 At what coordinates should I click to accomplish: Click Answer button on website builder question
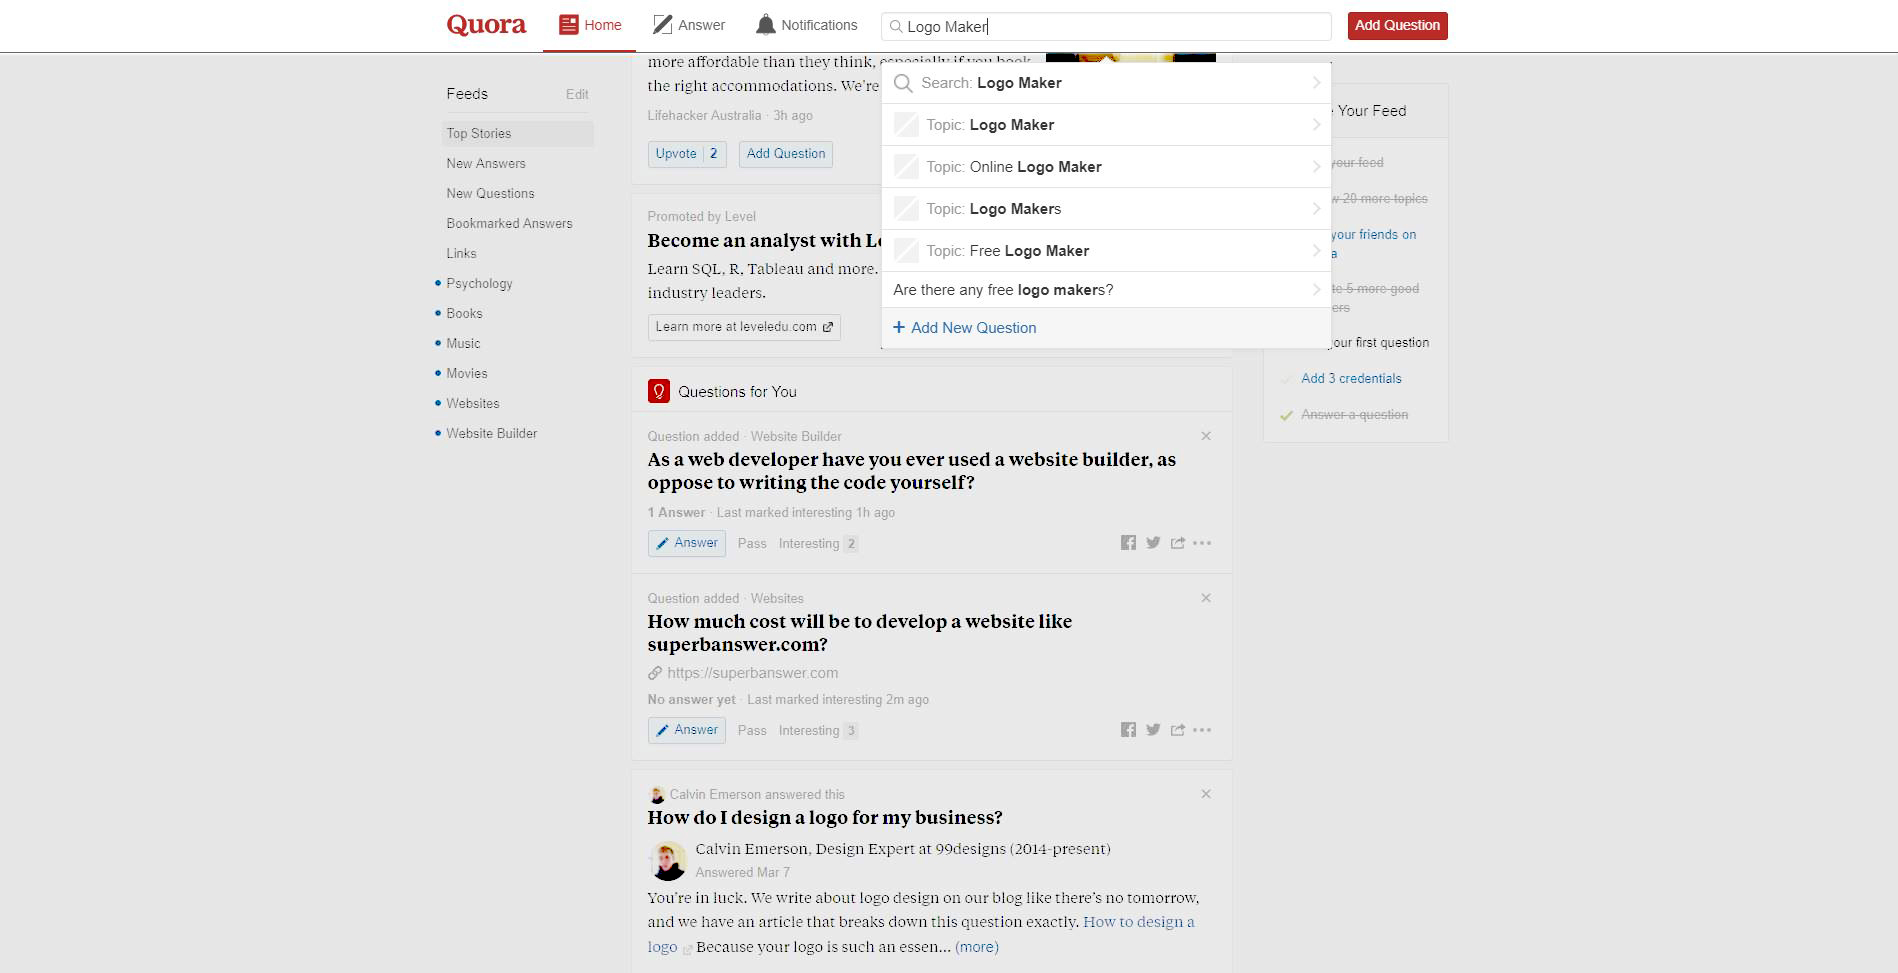coord(687,543)
